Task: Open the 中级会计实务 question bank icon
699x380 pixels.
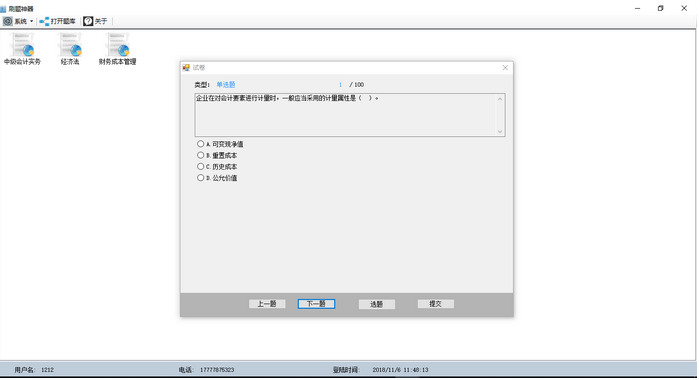Action: click(x=22, y=50)
